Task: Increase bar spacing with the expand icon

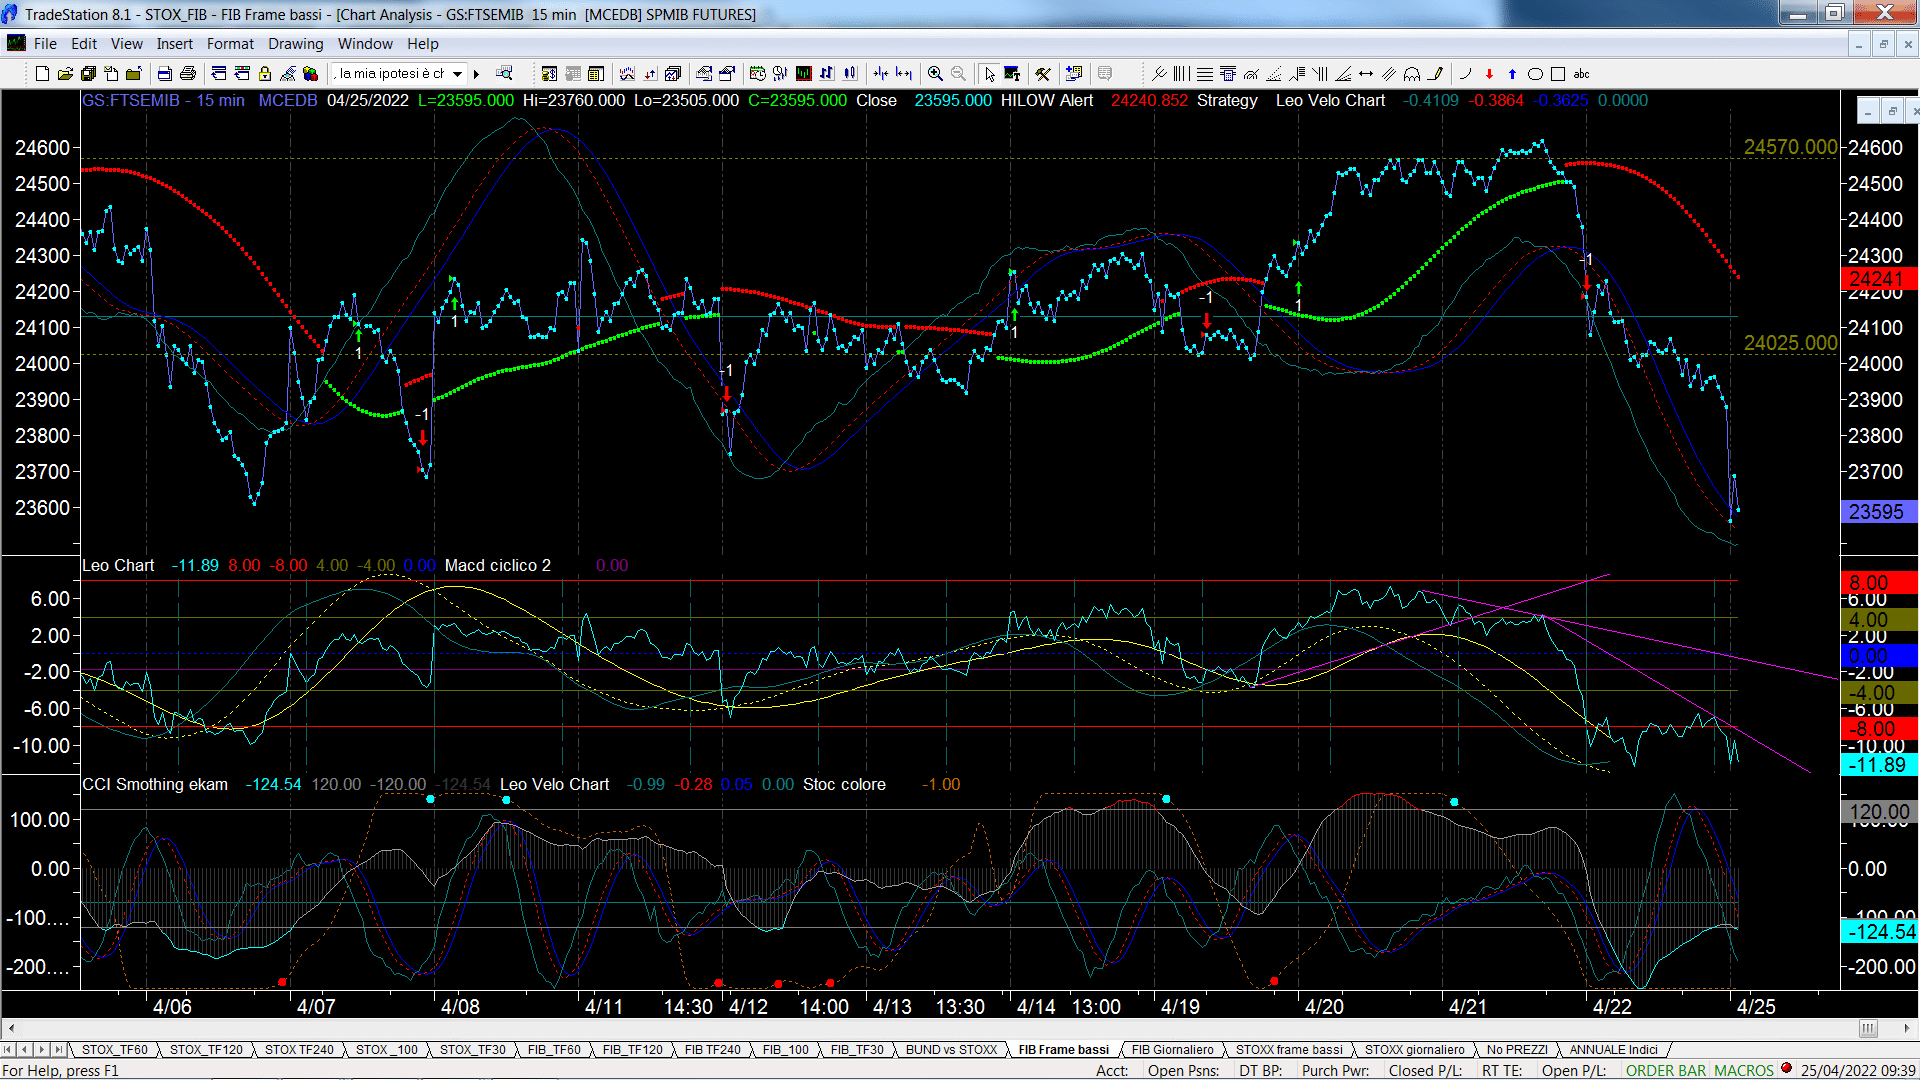Action: (903, 74)
